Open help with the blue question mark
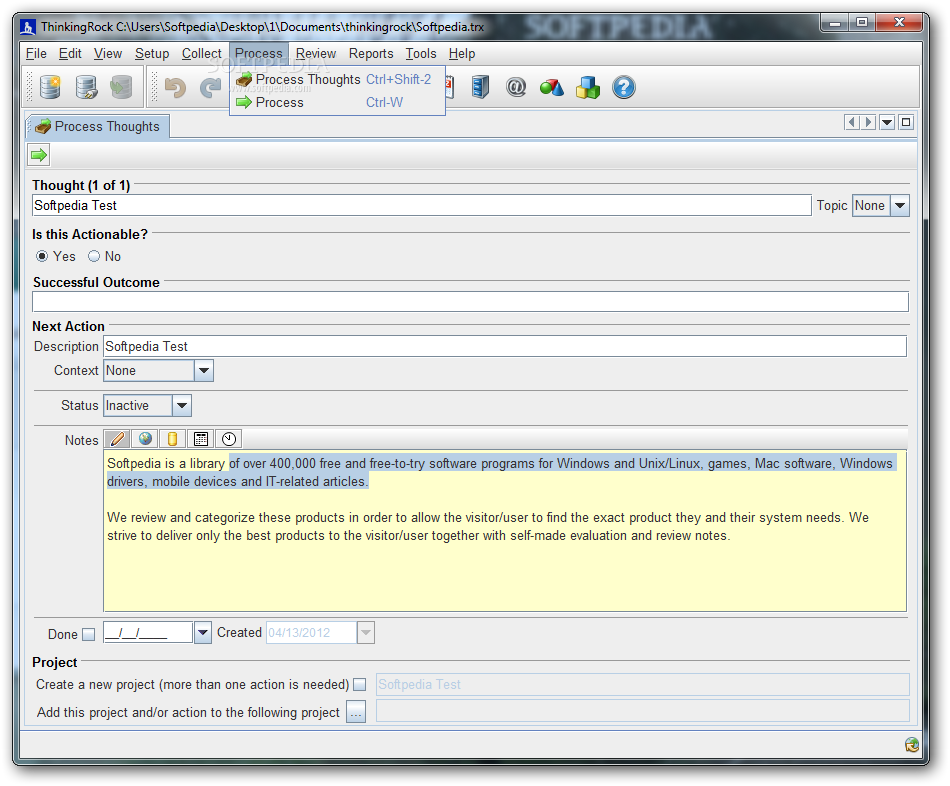The height and width of the screenshot is (786, 950). (623, 87)
